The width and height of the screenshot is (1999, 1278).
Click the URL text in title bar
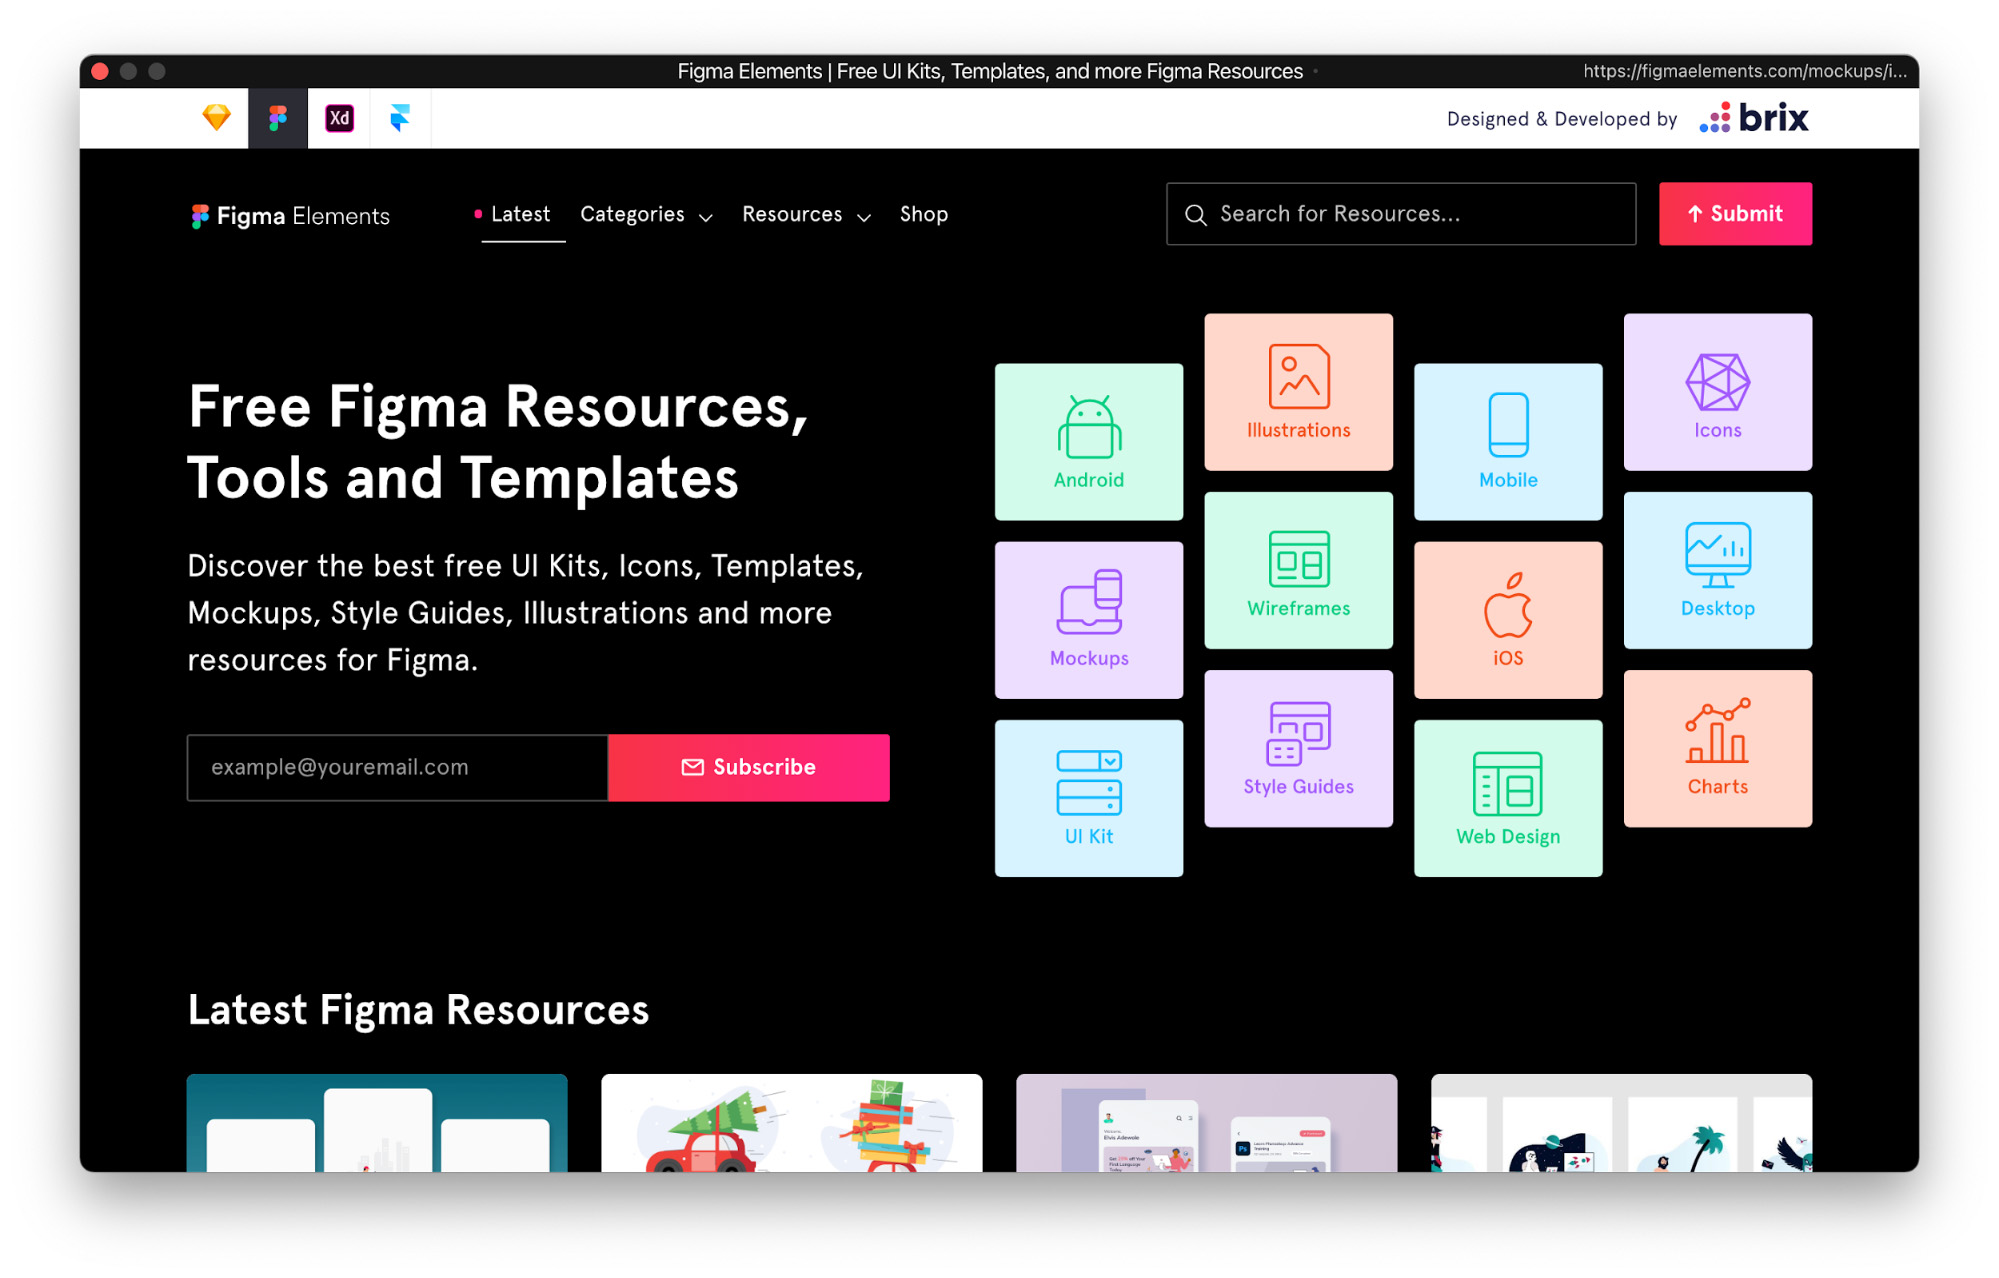[1745, 71]
